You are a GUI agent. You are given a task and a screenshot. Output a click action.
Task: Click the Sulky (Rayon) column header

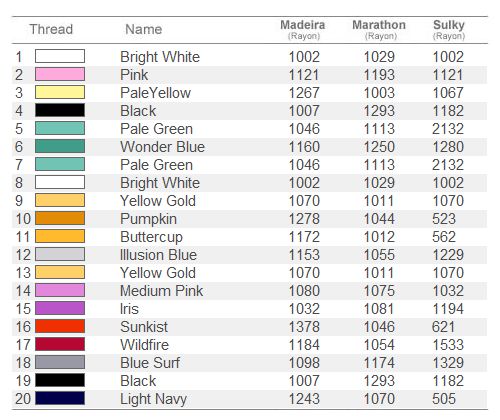[x=449, y=29]
